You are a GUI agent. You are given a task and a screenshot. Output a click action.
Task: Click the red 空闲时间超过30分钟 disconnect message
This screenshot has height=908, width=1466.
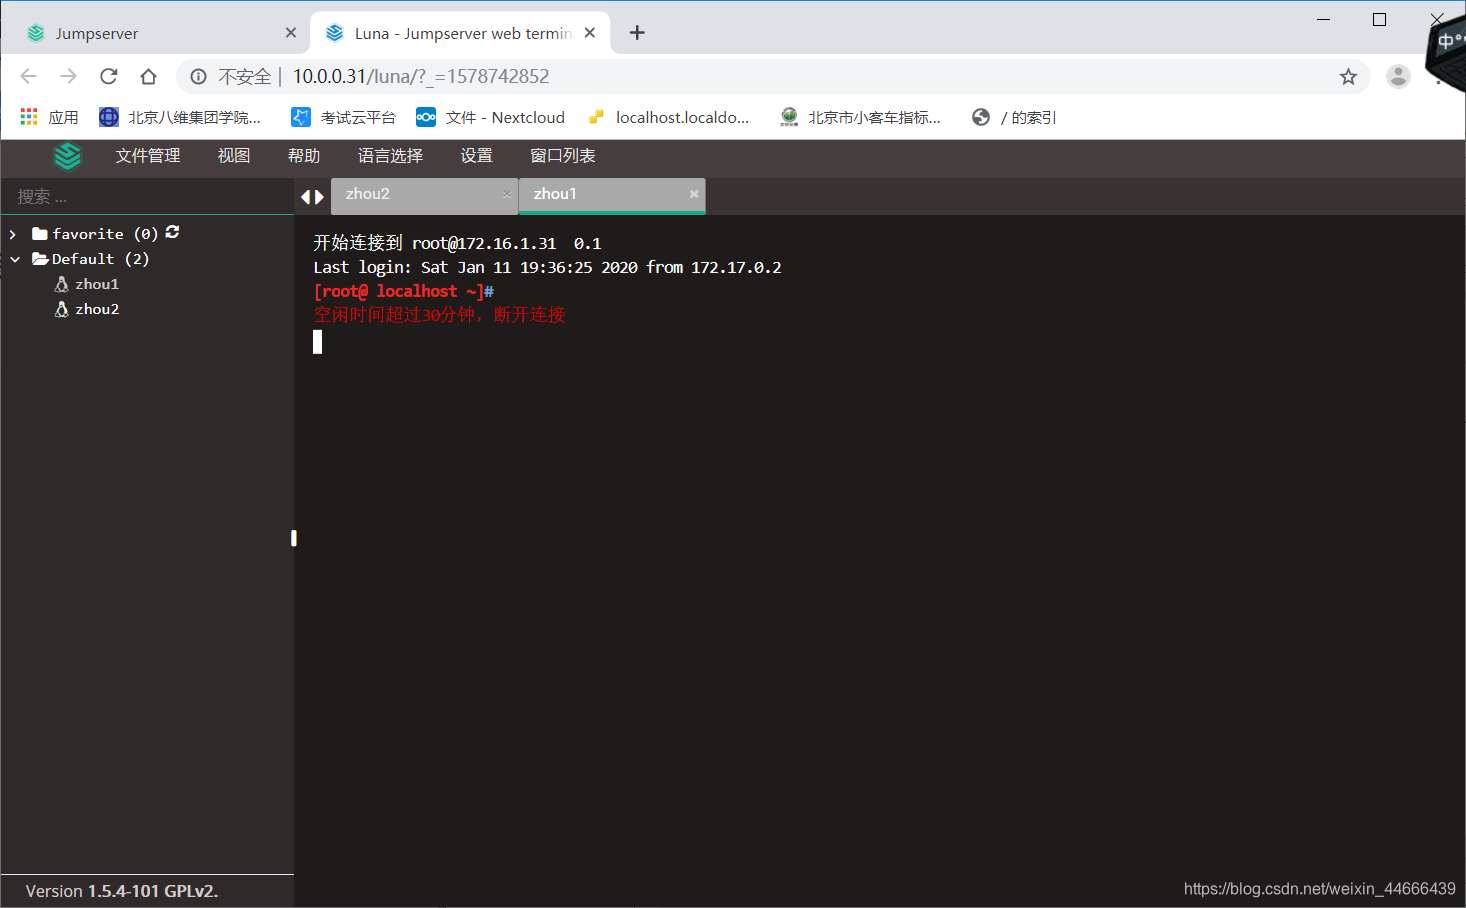(x=439, y=315)
